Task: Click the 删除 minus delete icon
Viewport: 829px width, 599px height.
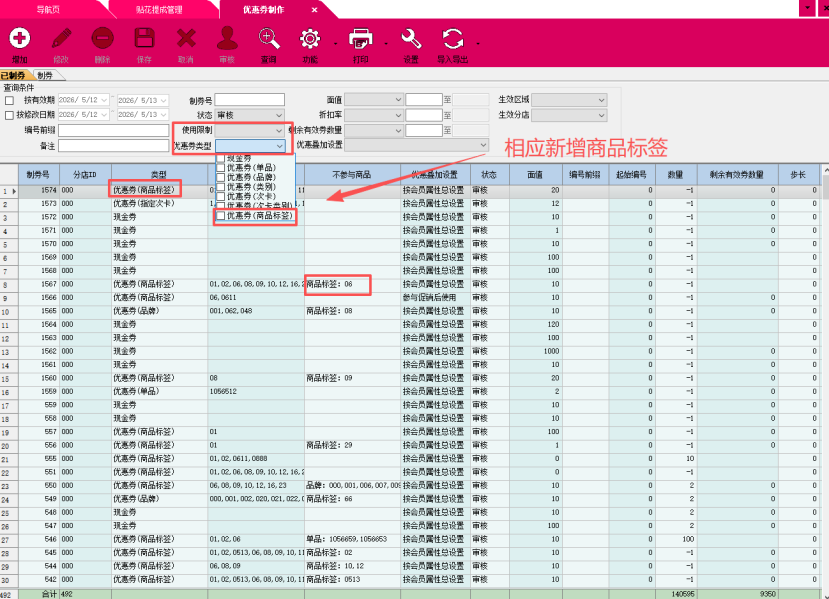Action: [x=103, y=39]
